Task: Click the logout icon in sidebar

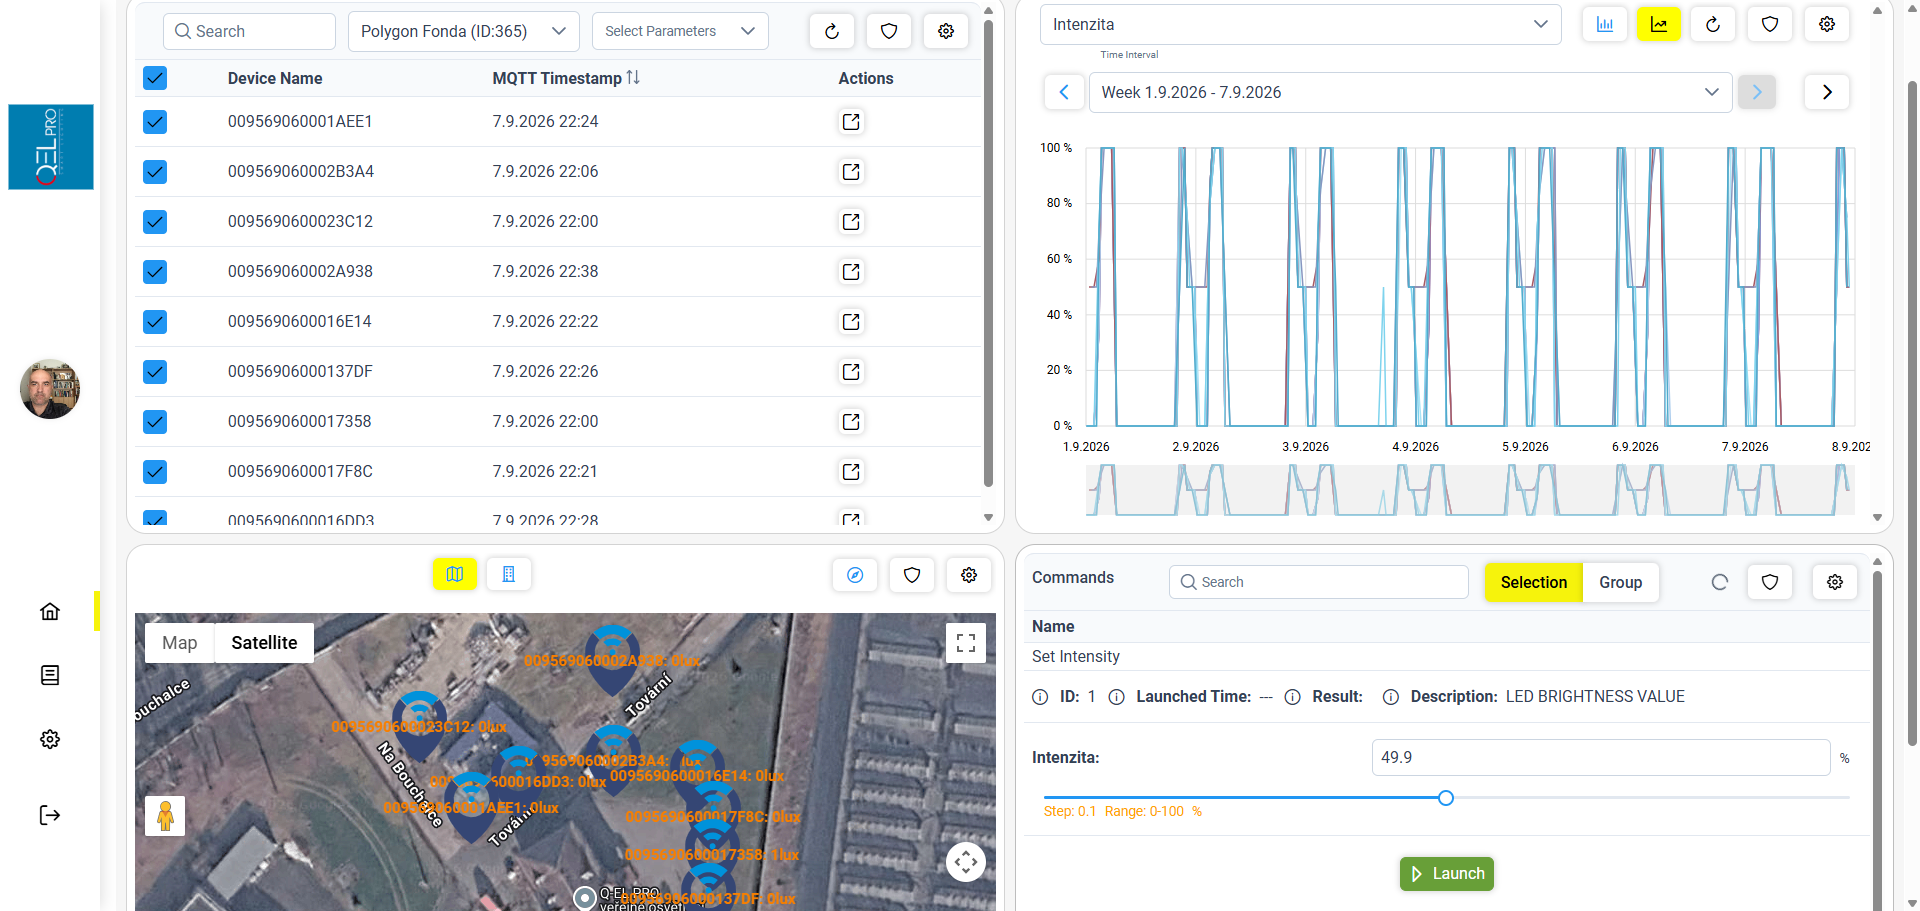Action: 50,815
